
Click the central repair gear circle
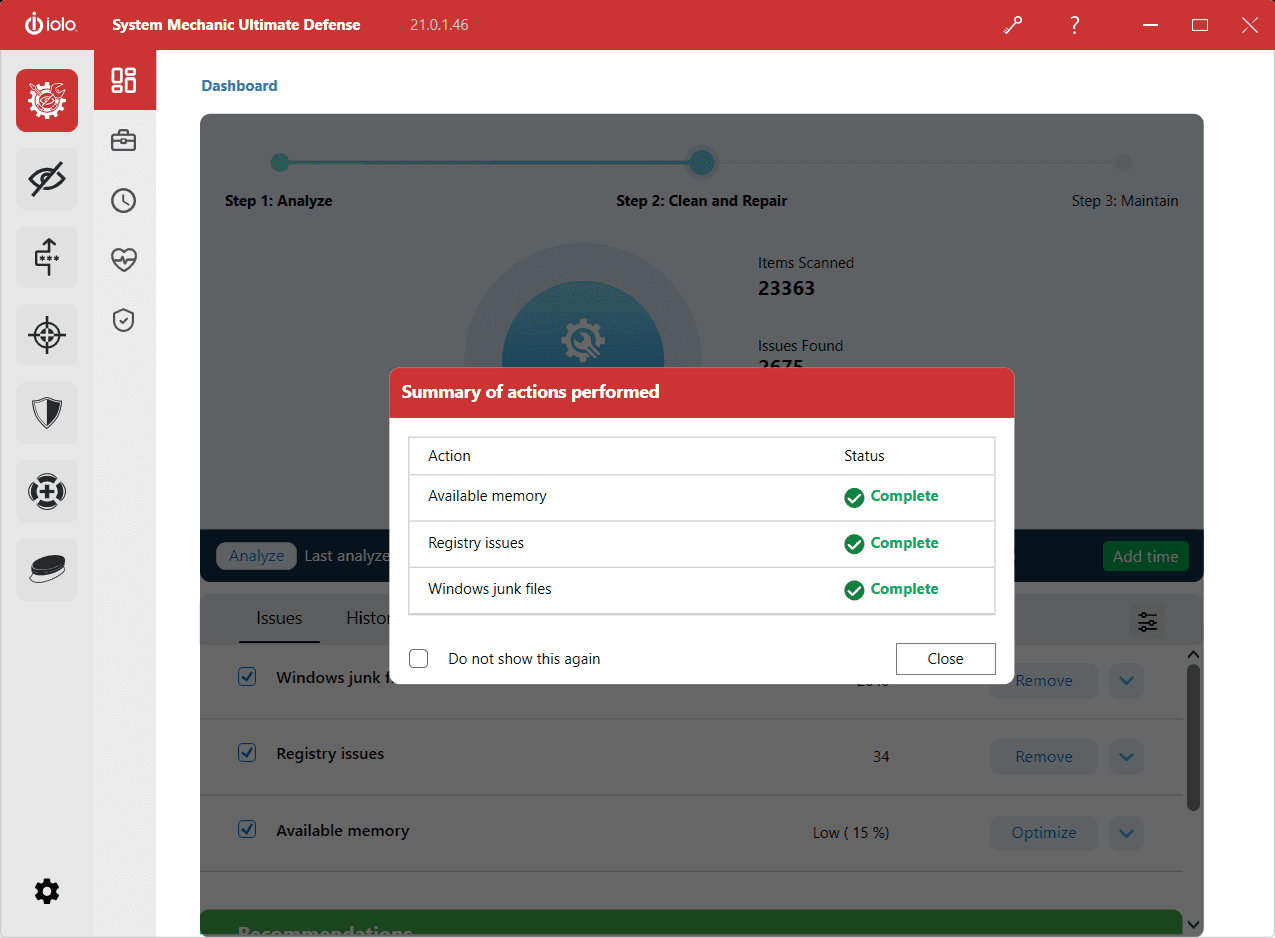click(x=582, y=340)
